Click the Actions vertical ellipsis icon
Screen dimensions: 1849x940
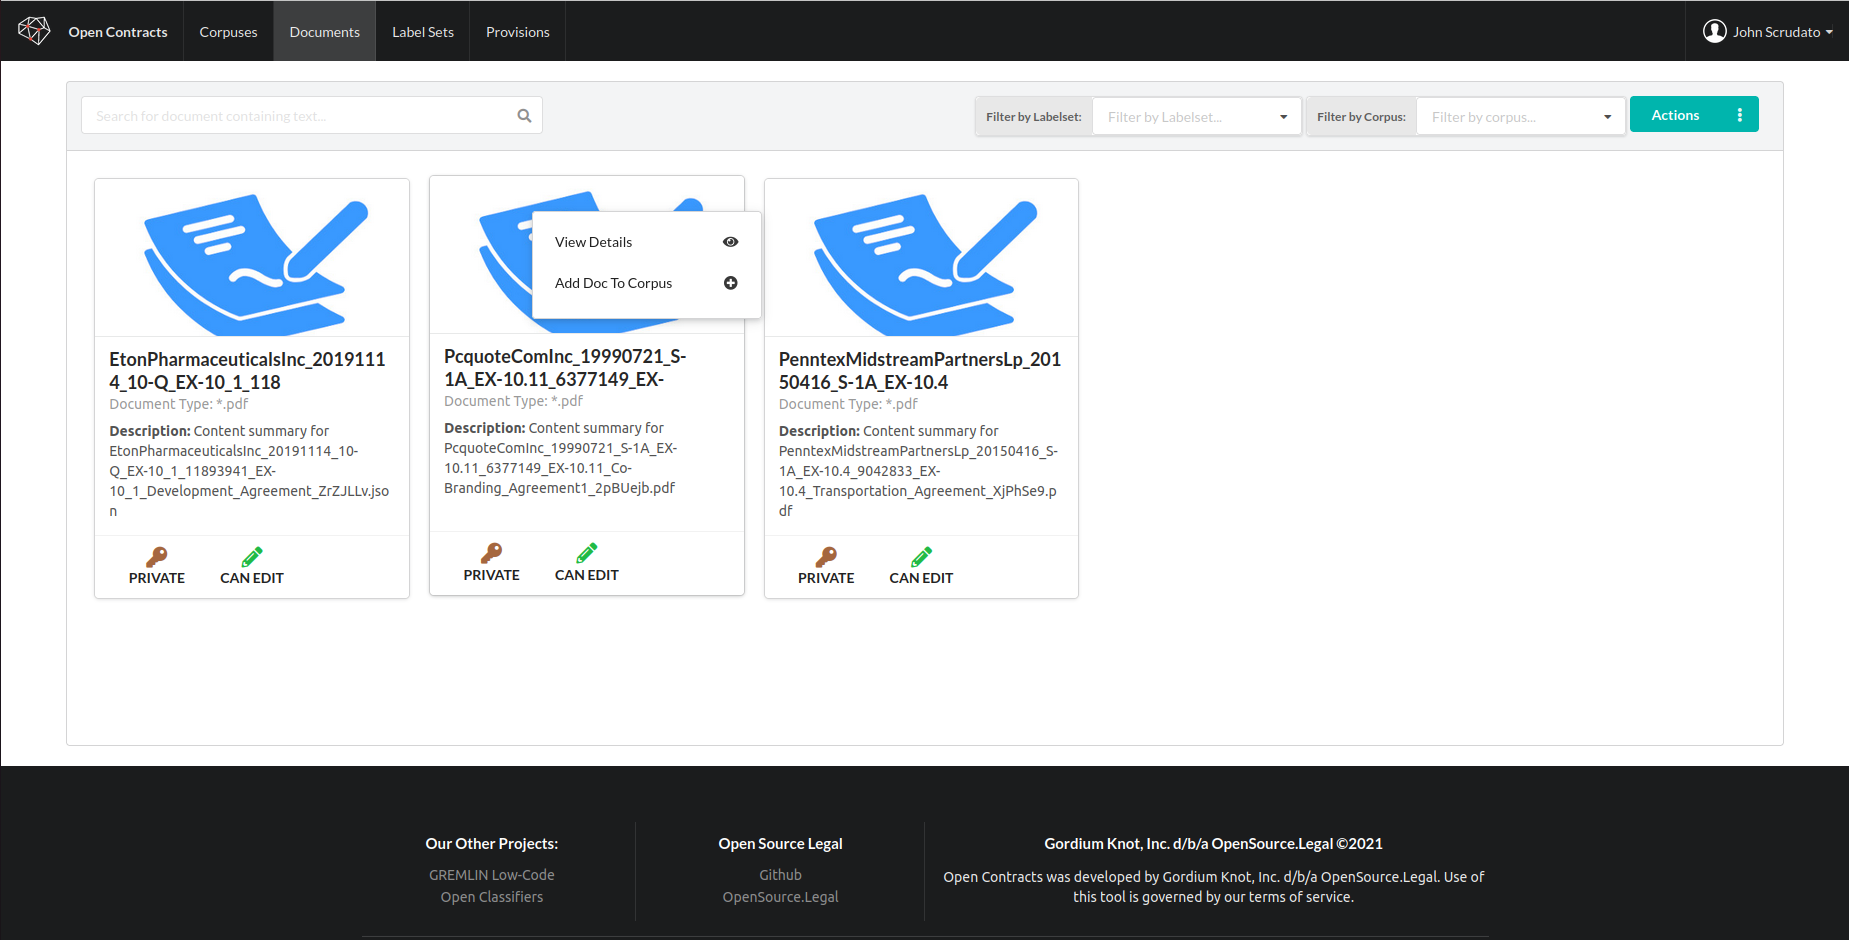click(x=1740, y=115)
